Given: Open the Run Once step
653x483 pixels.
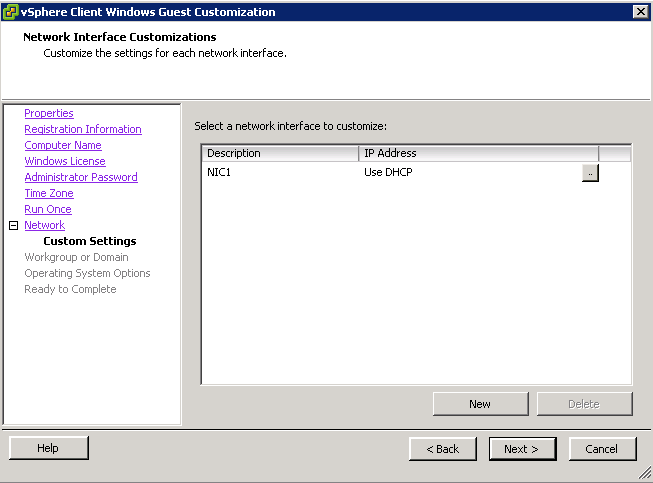Looking at the screenshot, I should 48,209.
